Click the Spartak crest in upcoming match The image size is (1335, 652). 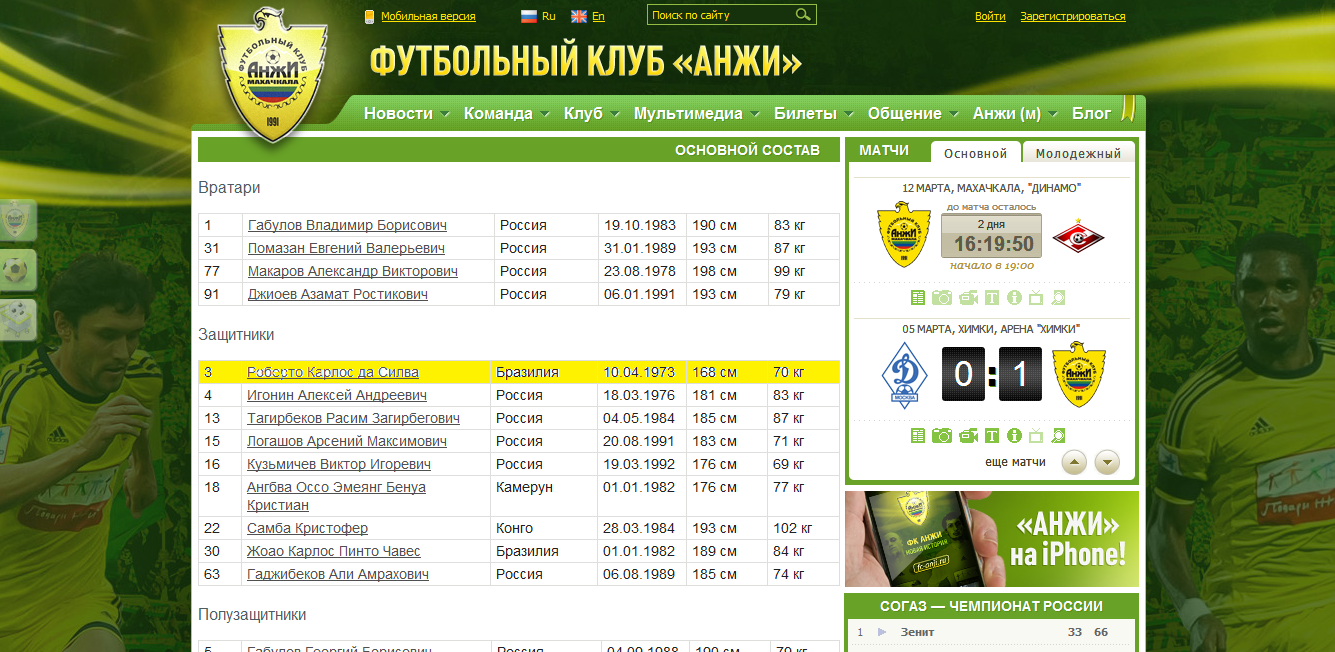1078,235
